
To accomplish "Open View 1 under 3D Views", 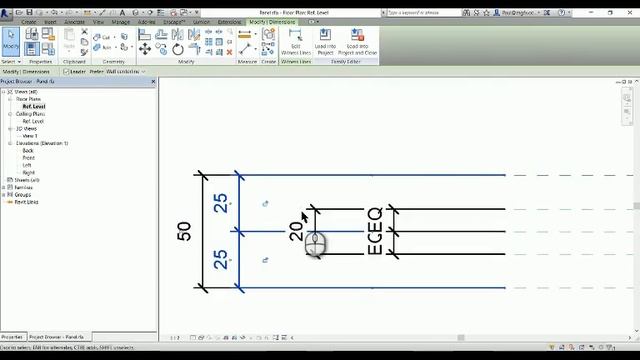I will (x=30, y=136).
